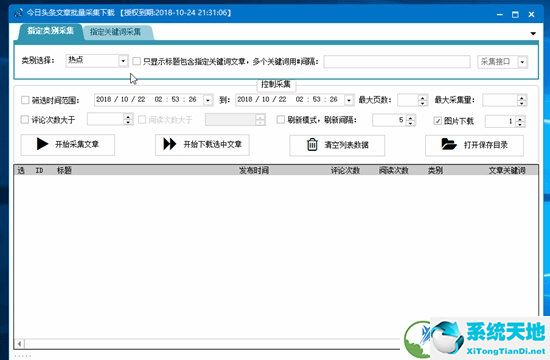The image size is (550, 360).
Task: Uncheck 图片下载 checkbox
Action: [437, 121]
